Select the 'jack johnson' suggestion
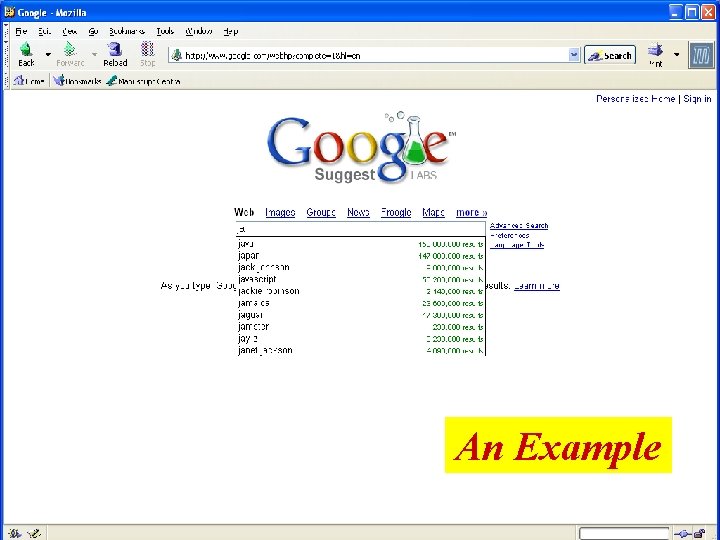This screenshot has height=540, width=720. coord(361,268)
